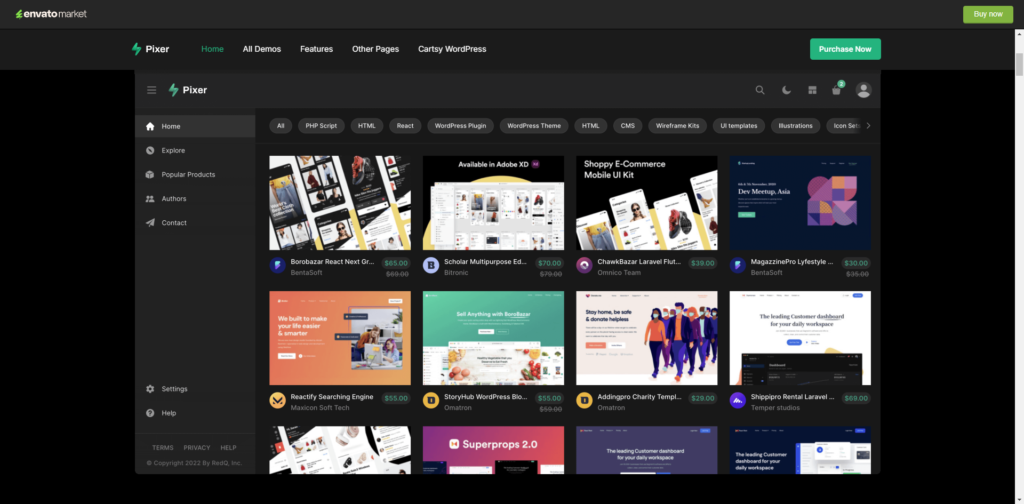The height and width of the screenshot is (504, 1024).
Task: Open the HELP footer link
Action: pos(229,448)
